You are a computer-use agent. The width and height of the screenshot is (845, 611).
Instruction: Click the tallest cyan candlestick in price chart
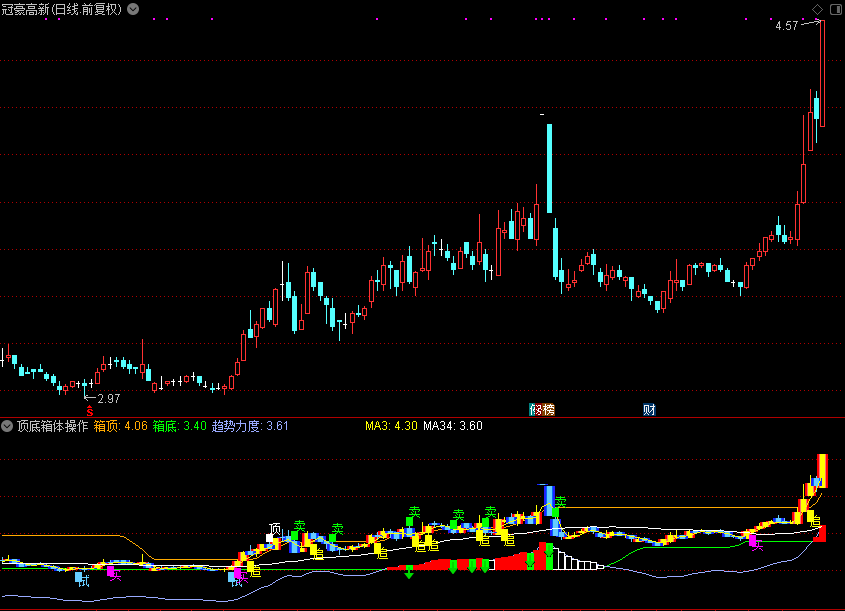(x=549, y=169)
